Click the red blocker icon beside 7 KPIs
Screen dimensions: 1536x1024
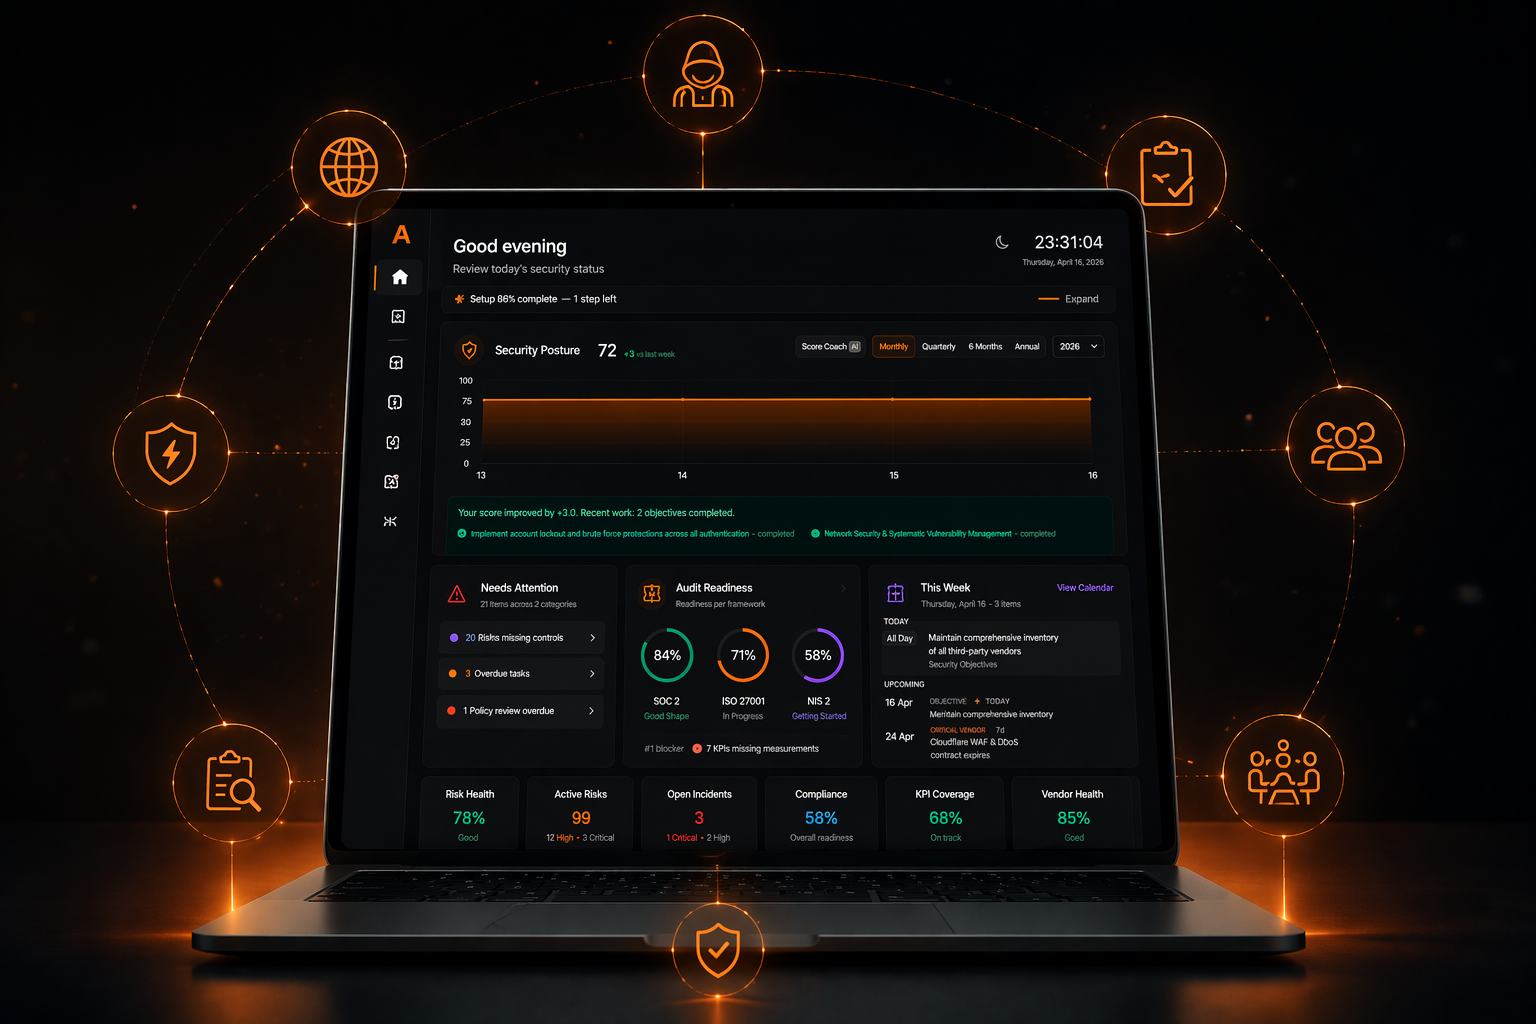pos(697,748)
